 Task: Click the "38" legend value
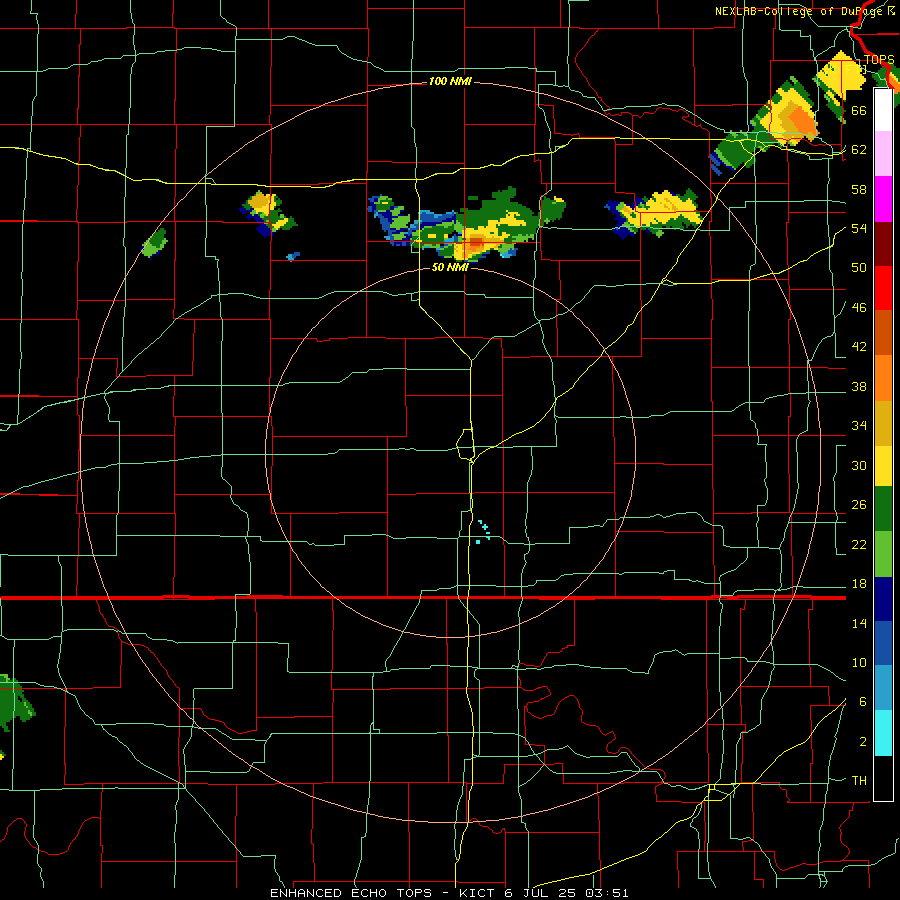[x=859, y=386]
